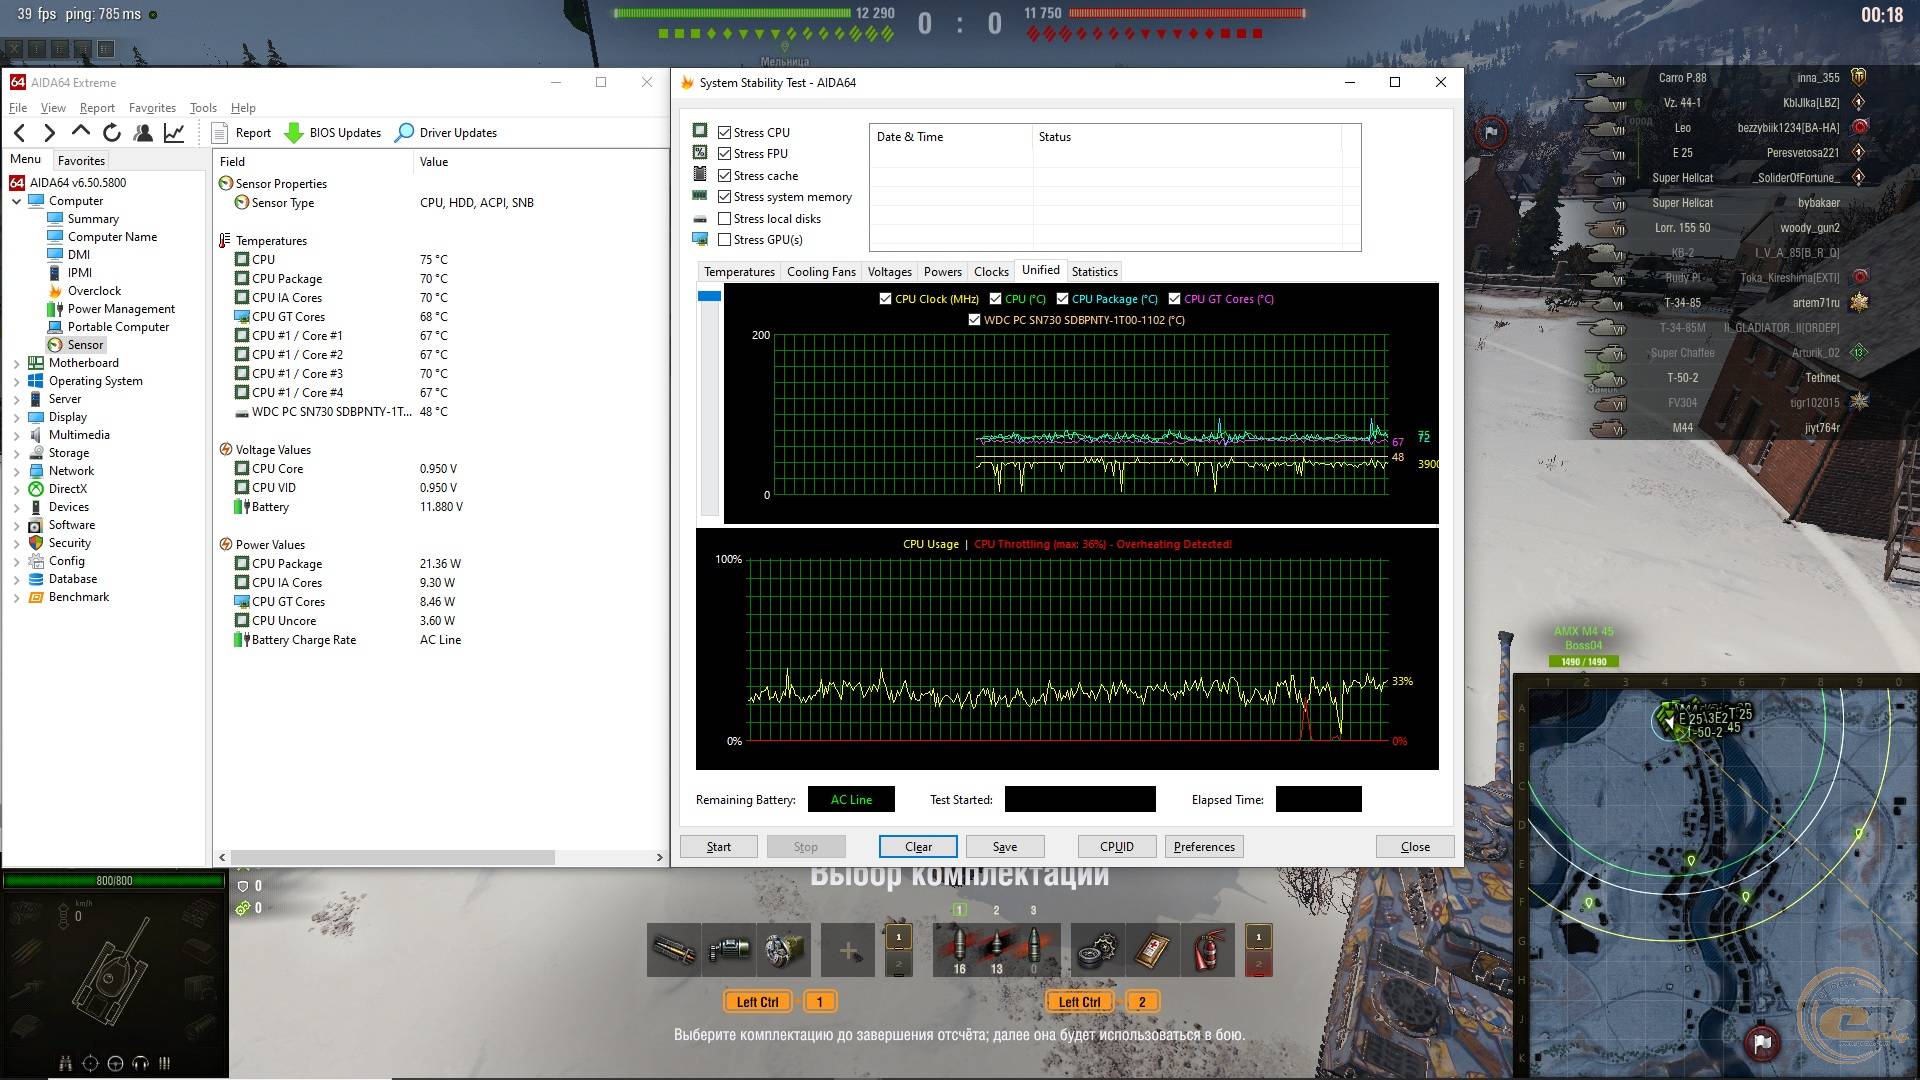Screen dimensions: 1920x1080
Task: Expand the Storage tree node
Action: (16, 454)
